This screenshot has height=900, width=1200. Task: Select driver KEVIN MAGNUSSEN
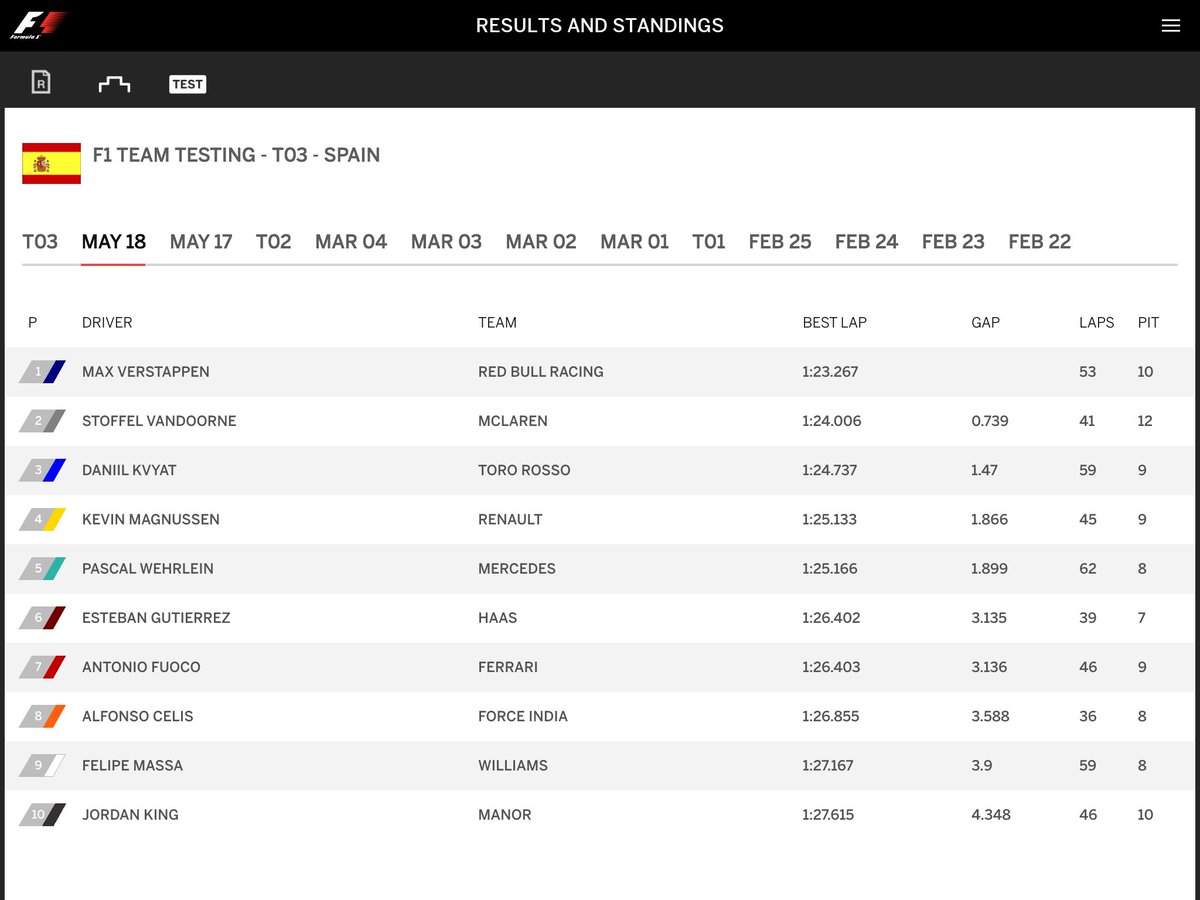pos(151,519)
